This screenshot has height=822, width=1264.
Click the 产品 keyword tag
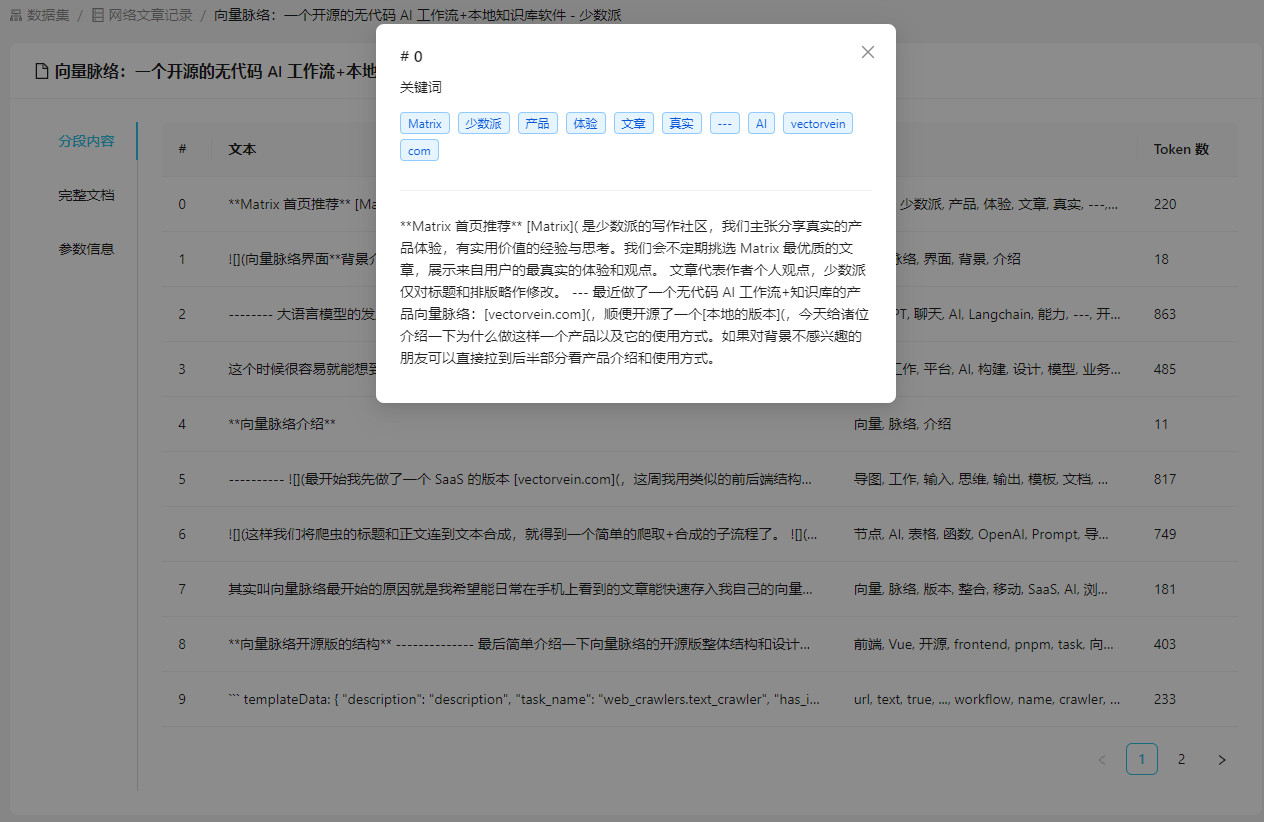click(537, 124)
